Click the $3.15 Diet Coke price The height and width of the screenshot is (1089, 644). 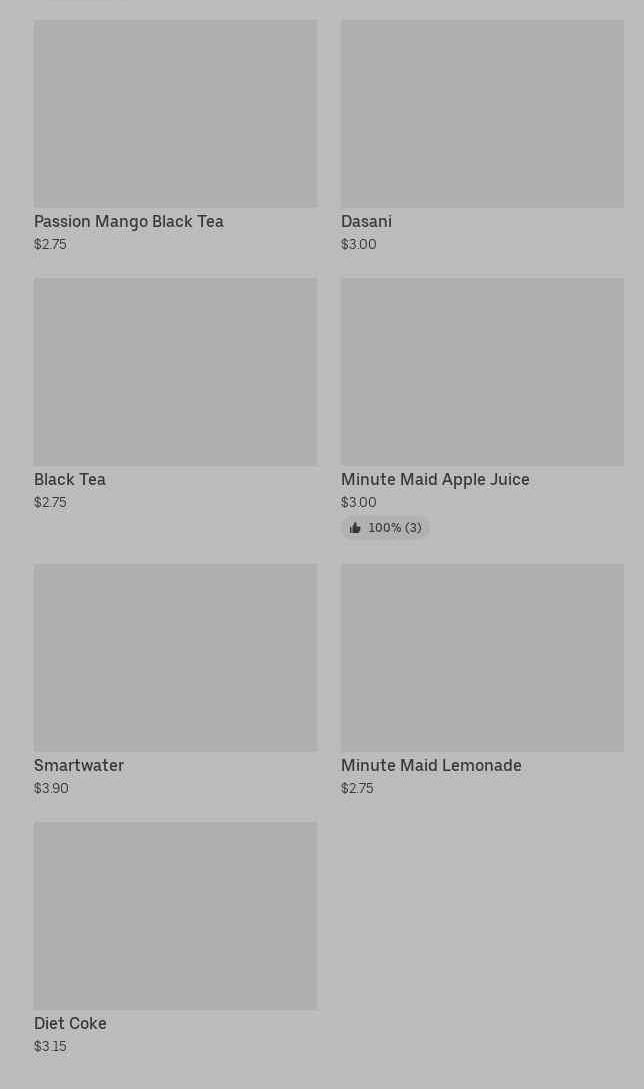point(50,1046)
